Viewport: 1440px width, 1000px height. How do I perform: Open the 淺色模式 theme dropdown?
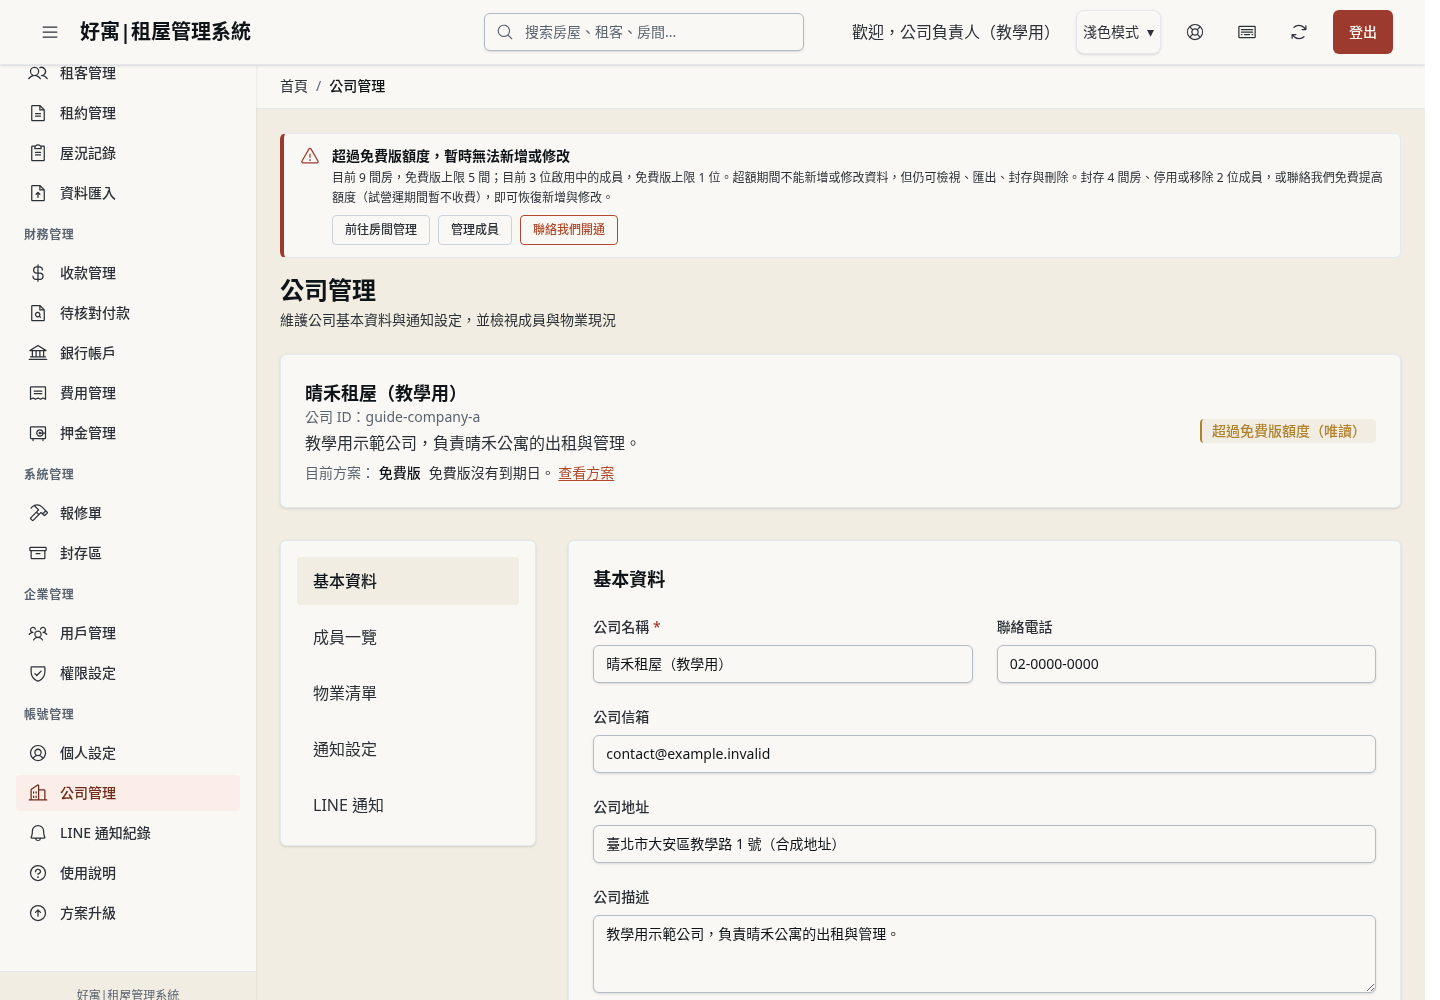(x=1118, y=32)
